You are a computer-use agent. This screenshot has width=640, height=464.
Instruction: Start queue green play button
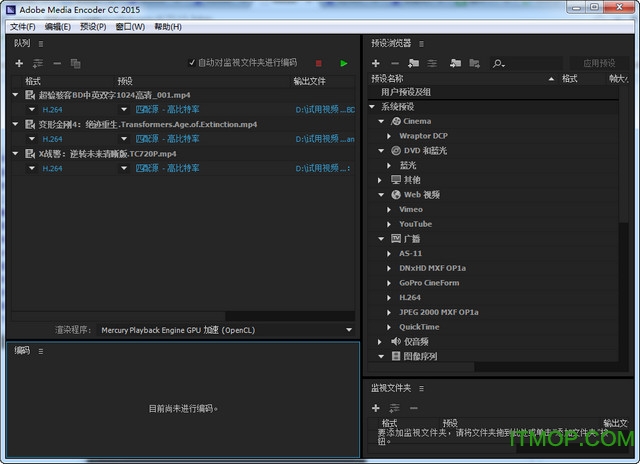tap(344, 63)
